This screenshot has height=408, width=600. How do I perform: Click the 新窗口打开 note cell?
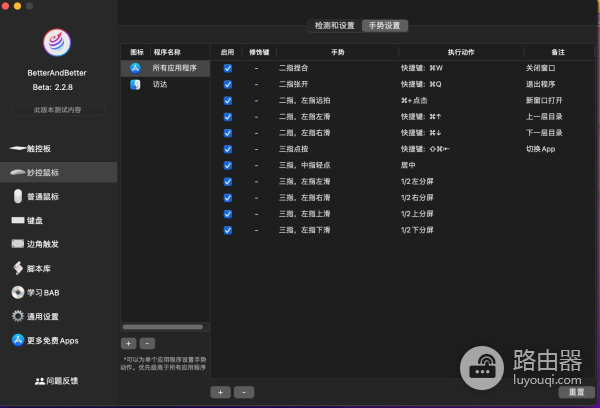click(544, 101)
